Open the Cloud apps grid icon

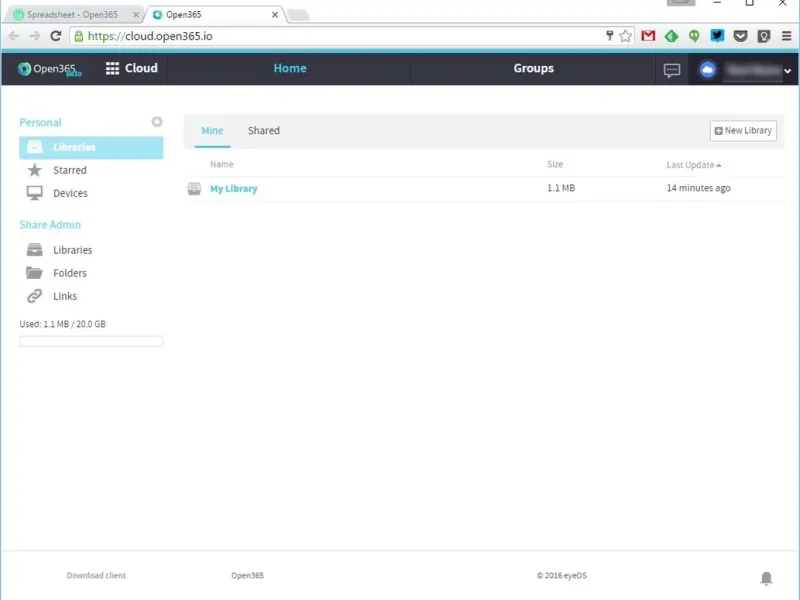point(112,68)
